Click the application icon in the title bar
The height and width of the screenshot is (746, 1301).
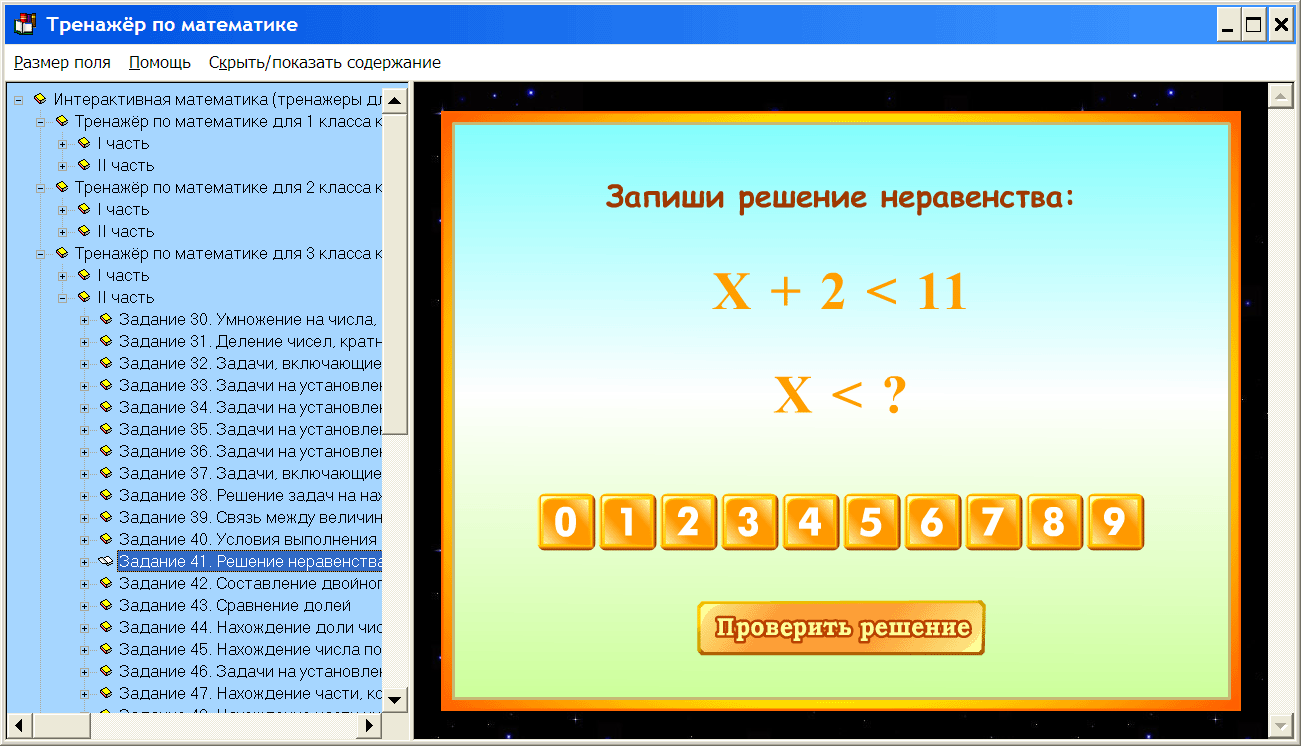(x=22, y=23)
